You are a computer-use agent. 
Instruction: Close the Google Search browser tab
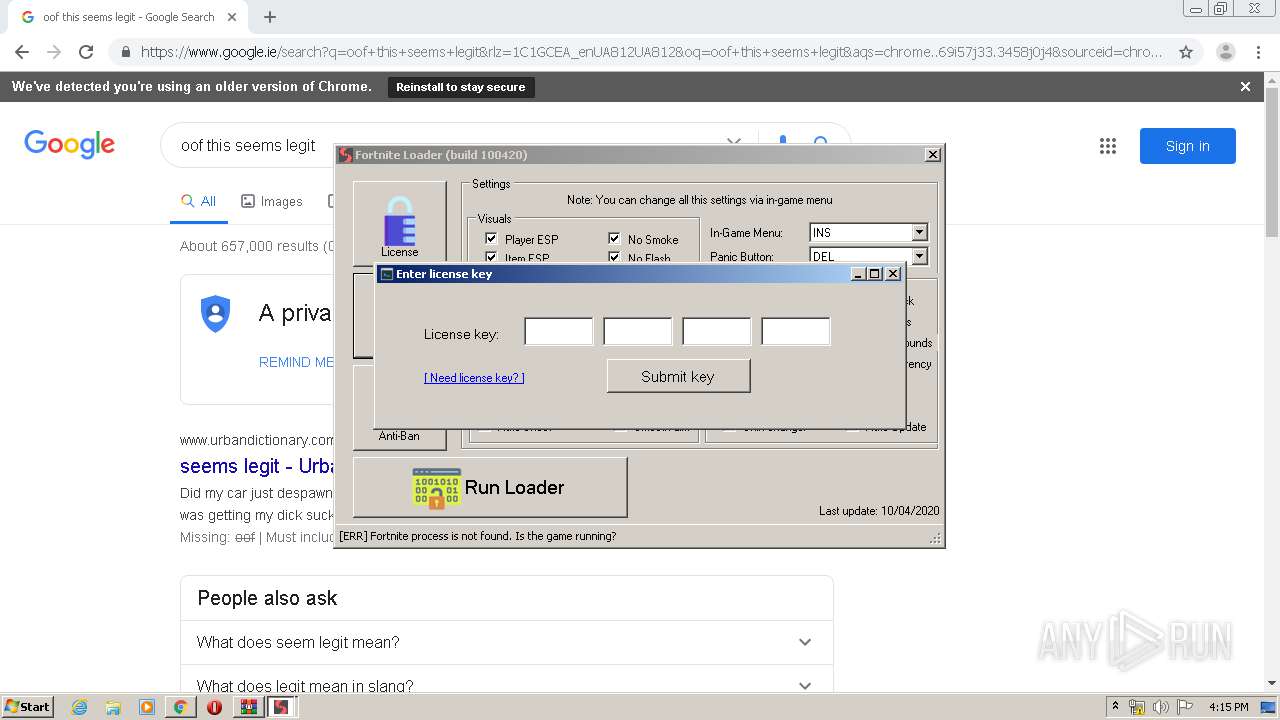(232, 17)
